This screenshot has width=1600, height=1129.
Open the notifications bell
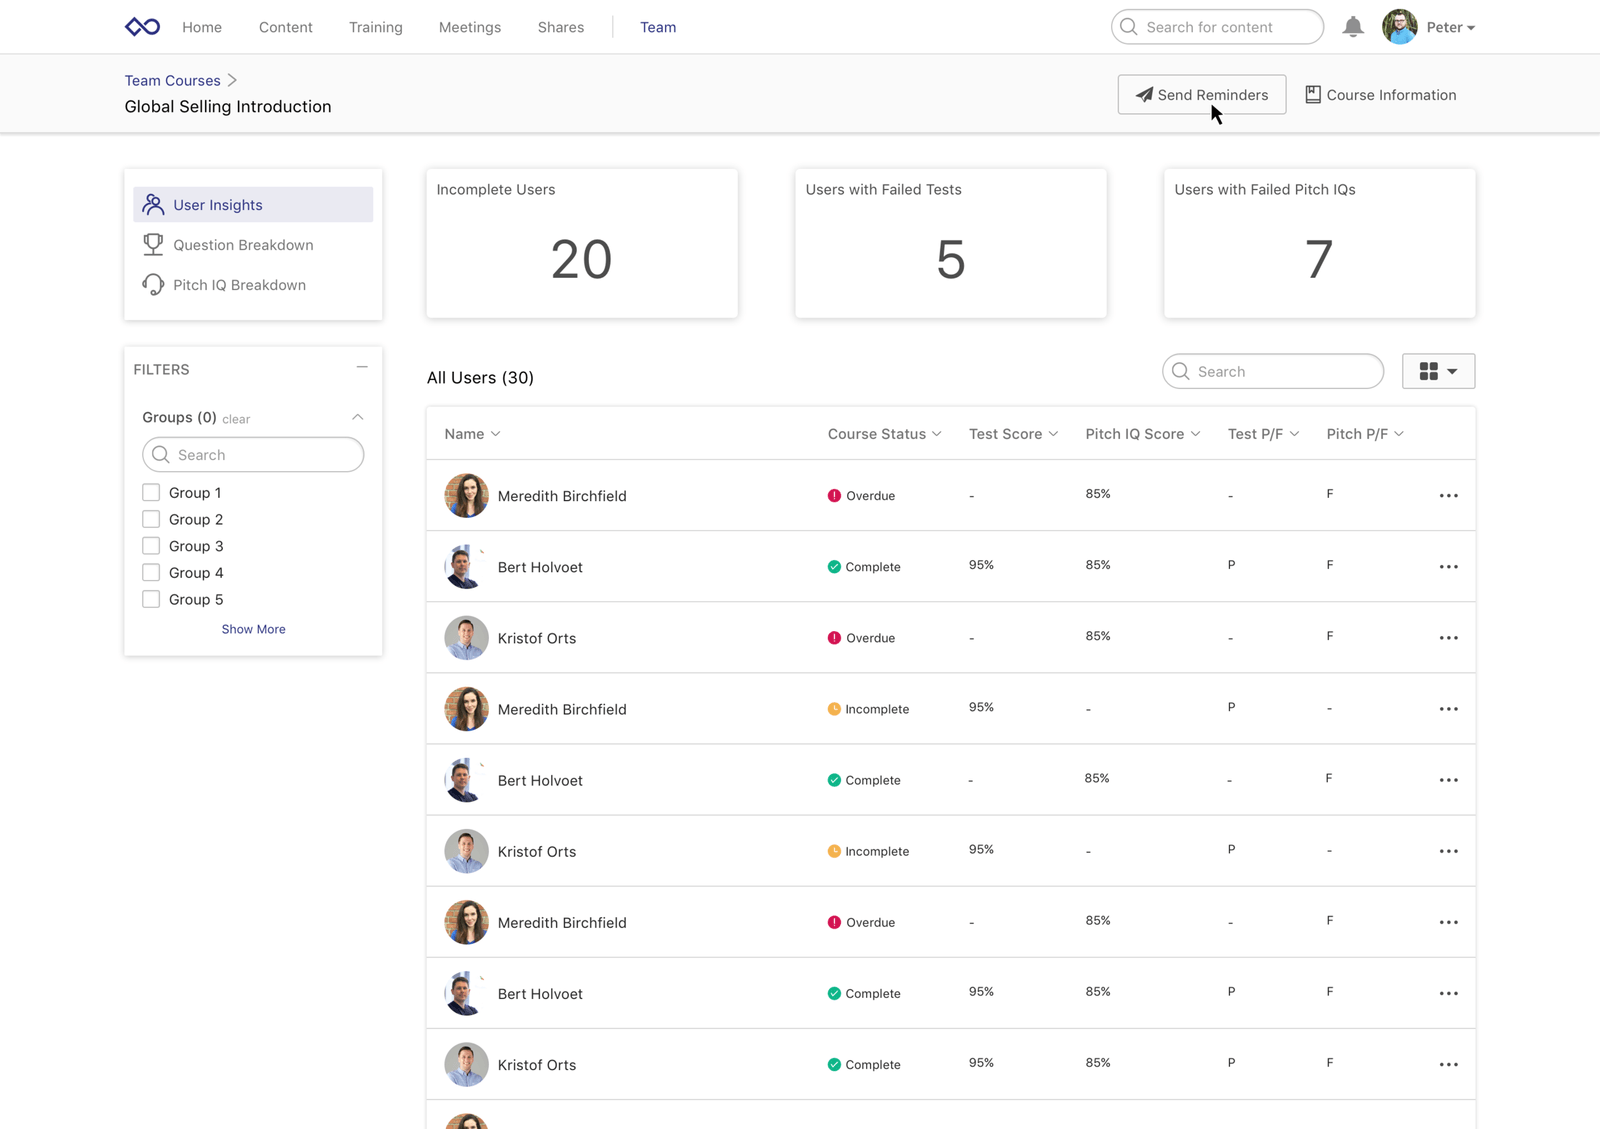pos(1352,27)
